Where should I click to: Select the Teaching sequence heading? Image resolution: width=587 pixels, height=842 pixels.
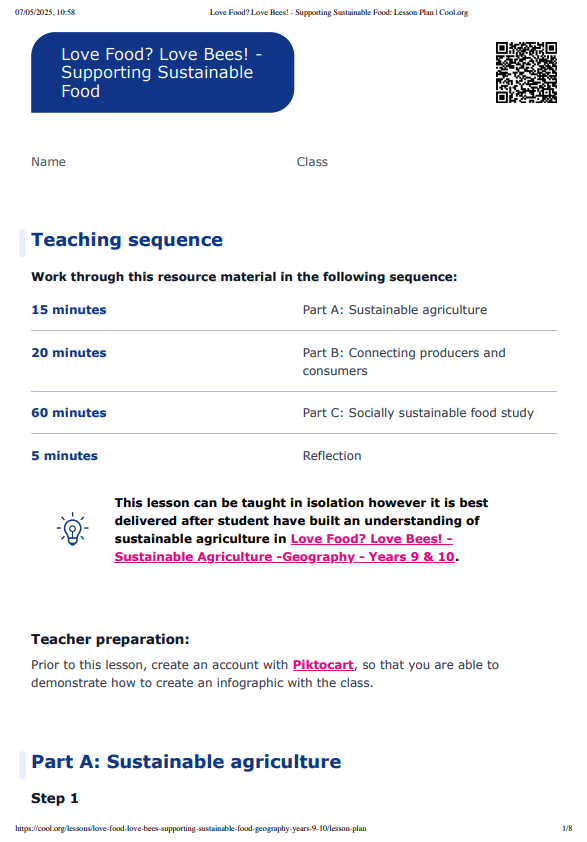point(127,239)
